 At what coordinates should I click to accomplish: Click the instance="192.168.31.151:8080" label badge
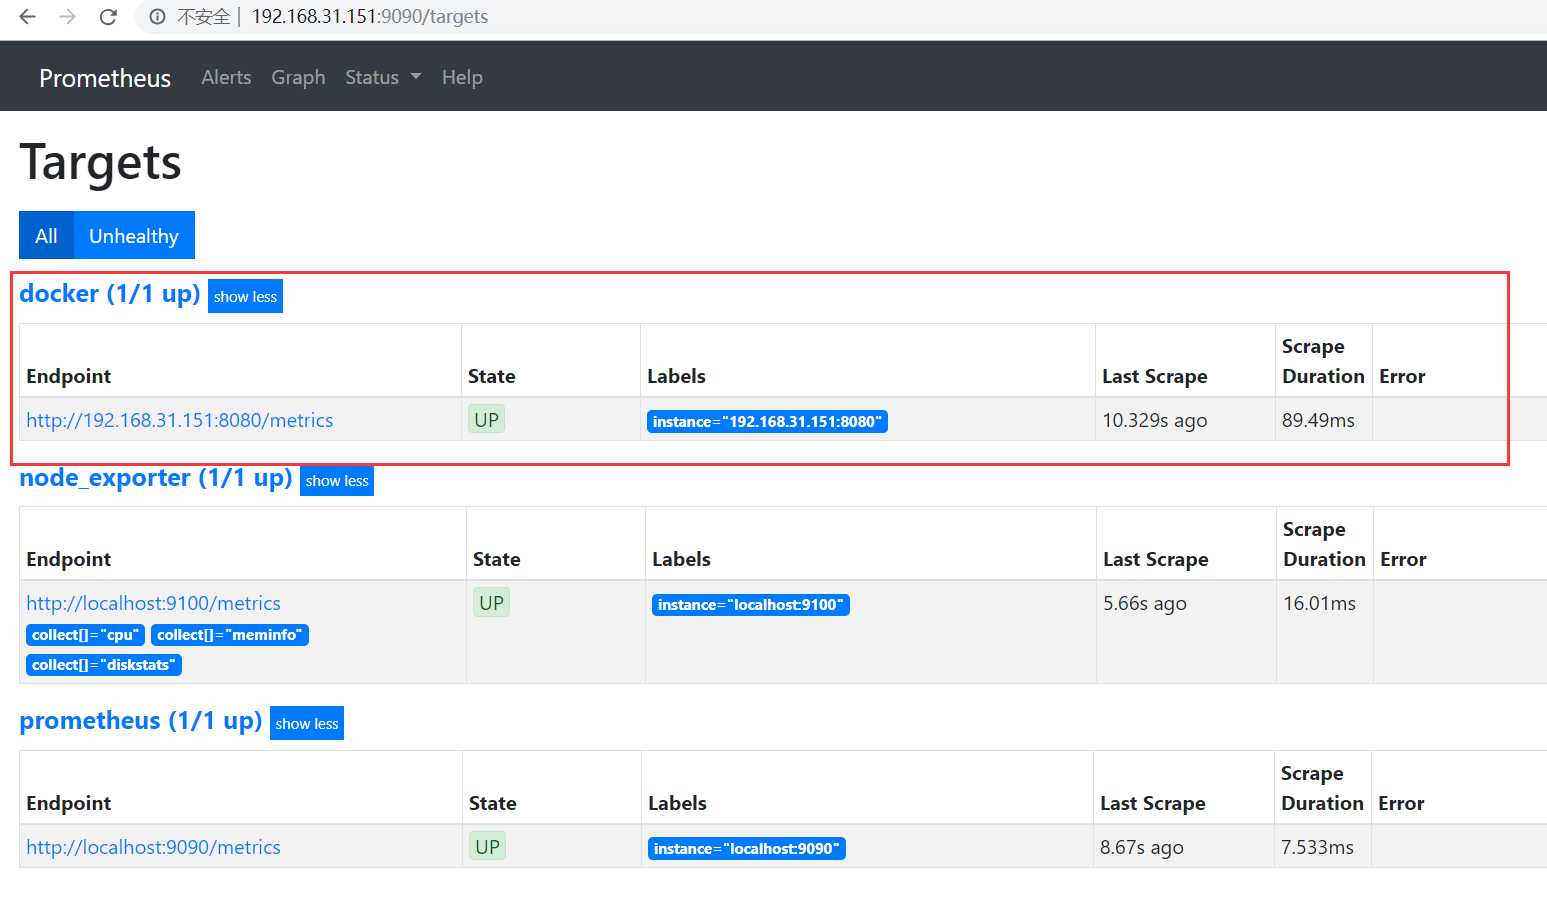coord(767,421)
